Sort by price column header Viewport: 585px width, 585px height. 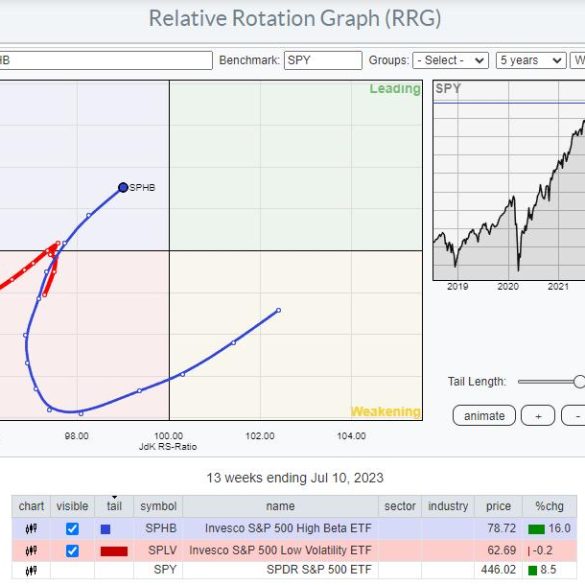498,506
